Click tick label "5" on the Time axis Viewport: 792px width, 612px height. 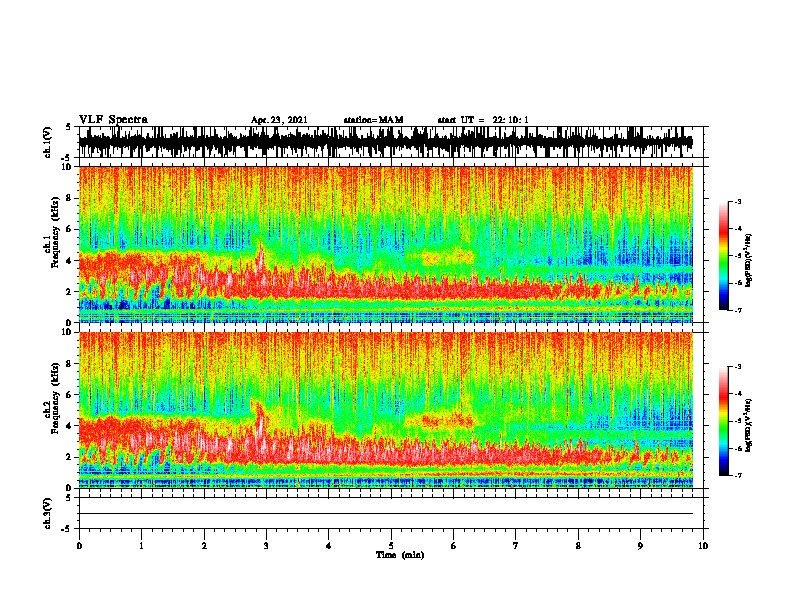click(391, 546)
